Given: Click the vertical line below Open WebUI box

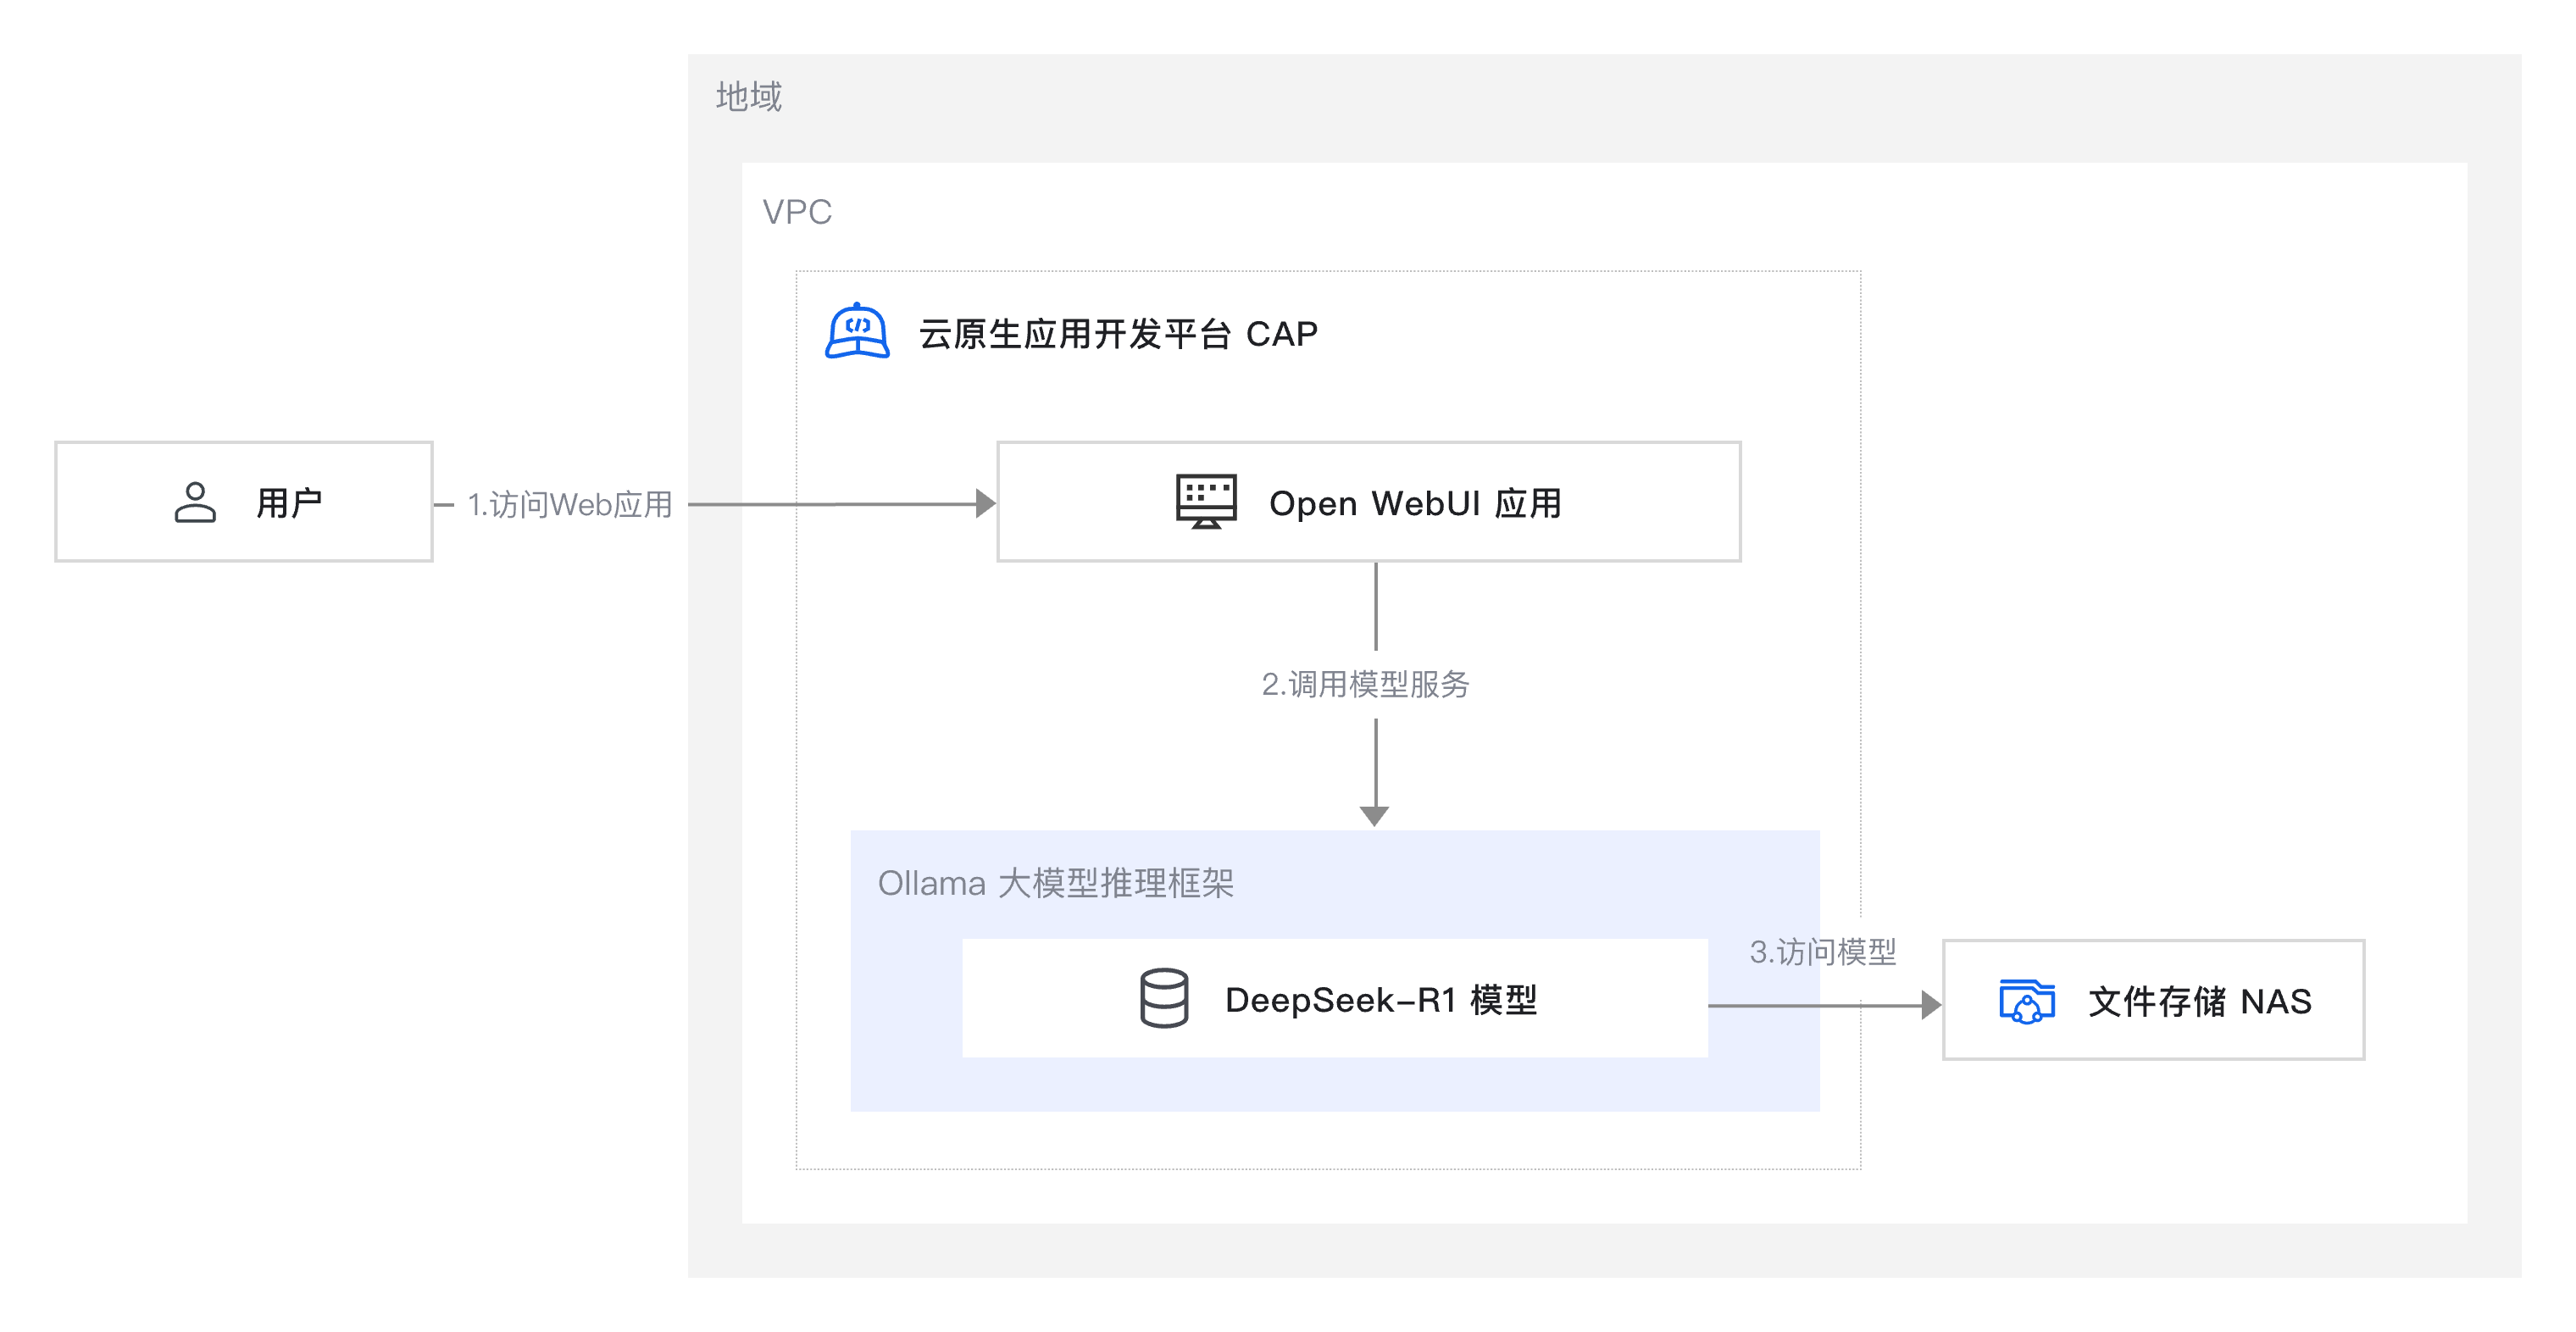Looking at the screenshot, I should pyautogui.click(x=1376, y=606).
